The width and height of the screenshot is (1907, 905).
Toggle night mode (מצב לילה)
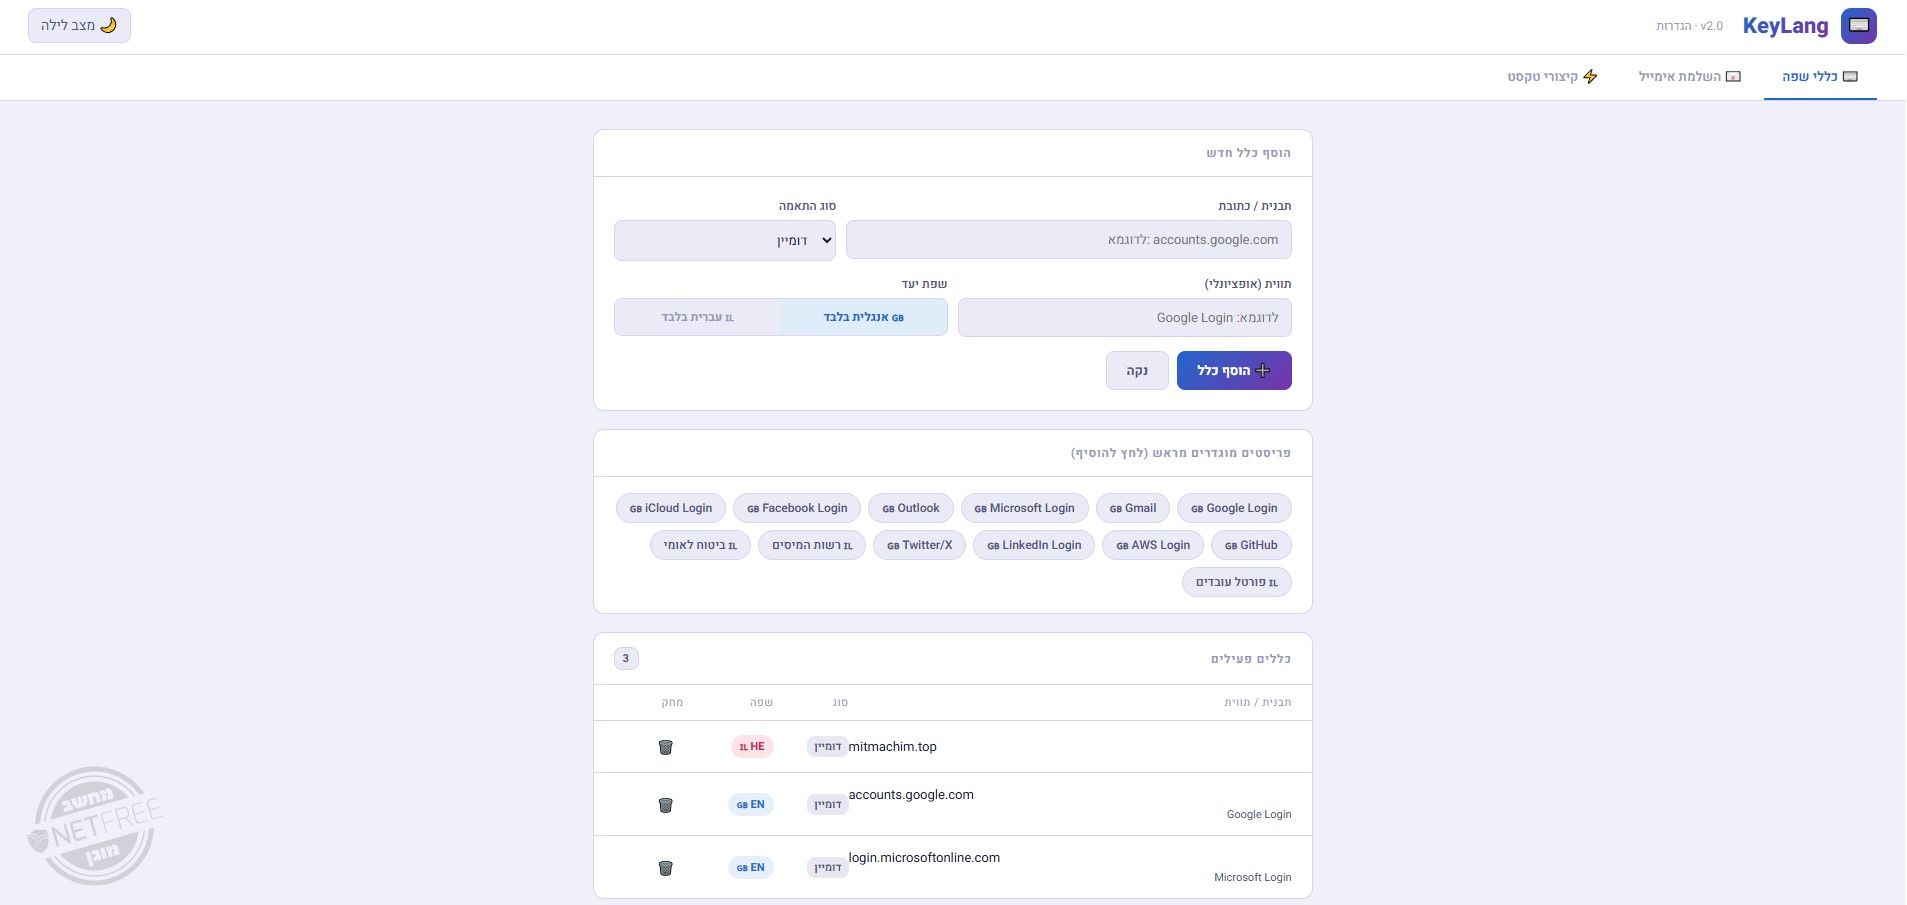(x=79, y=26)
